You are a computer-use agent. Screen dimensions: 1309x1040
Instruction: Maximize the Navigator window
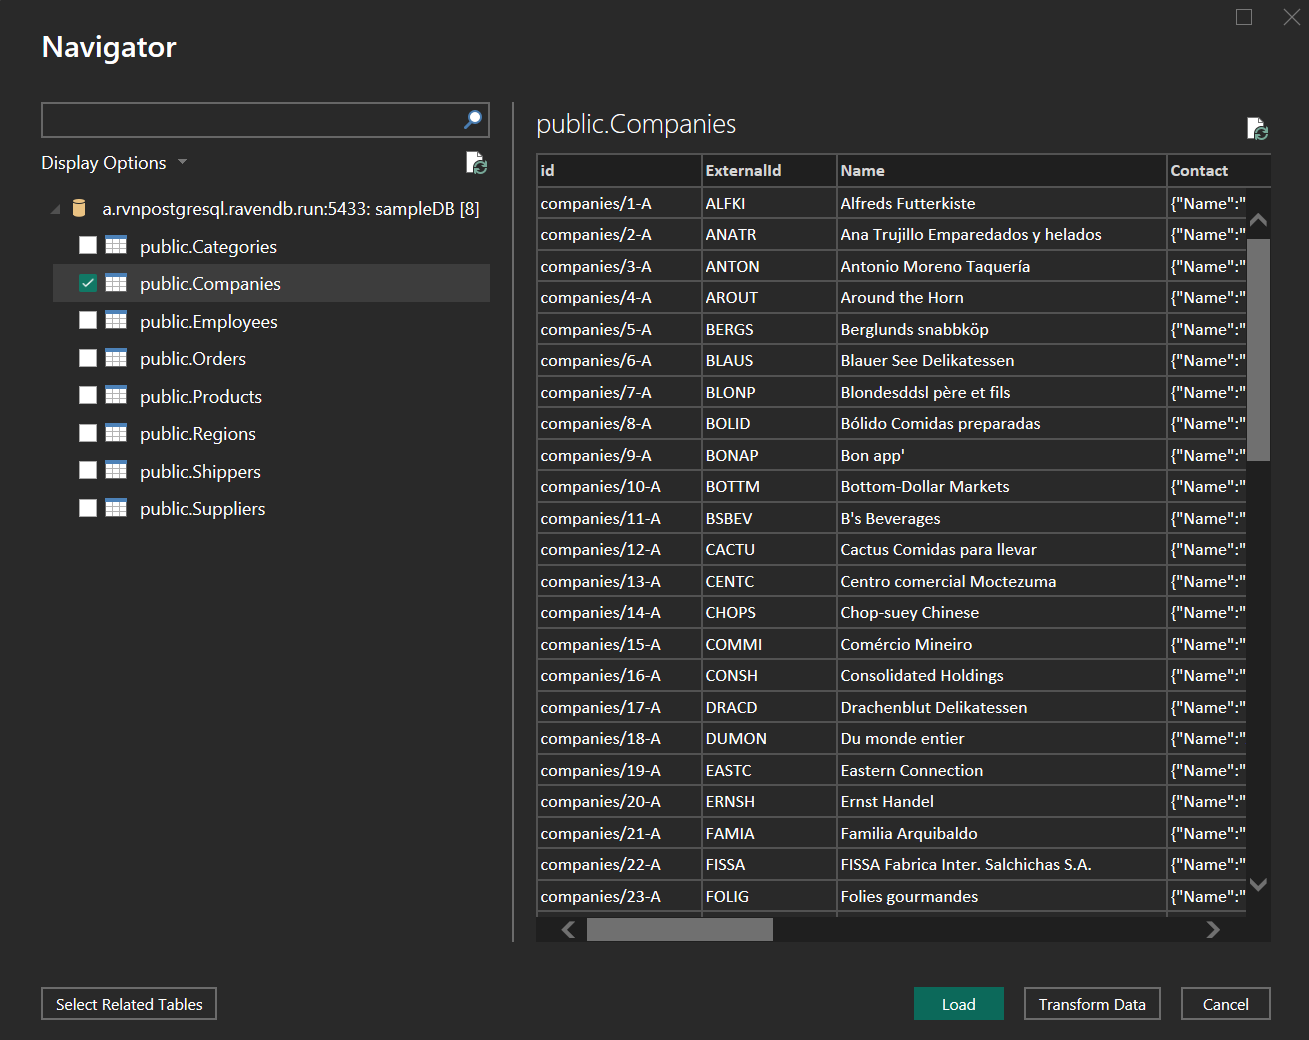tap(1244, 17)
